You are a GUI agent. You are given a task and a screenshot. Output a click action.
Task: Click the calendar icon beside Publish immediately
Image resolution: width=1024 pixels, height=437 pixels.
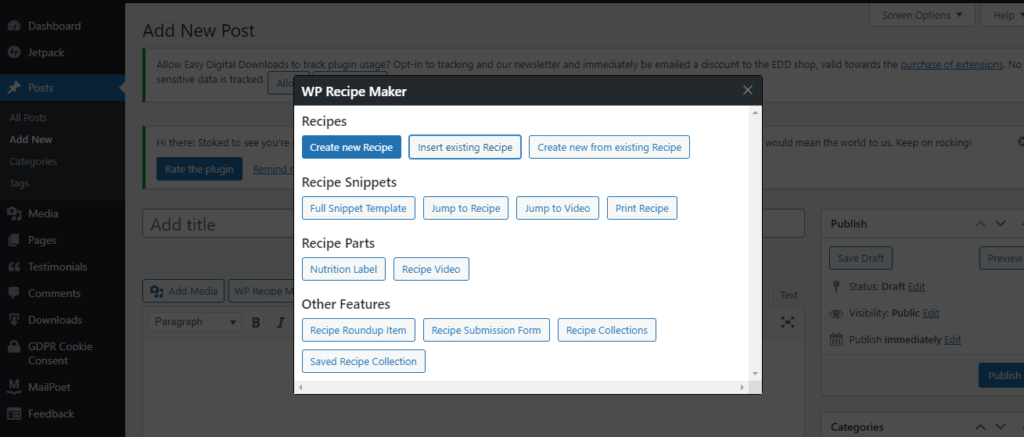(x=836, y=340)
